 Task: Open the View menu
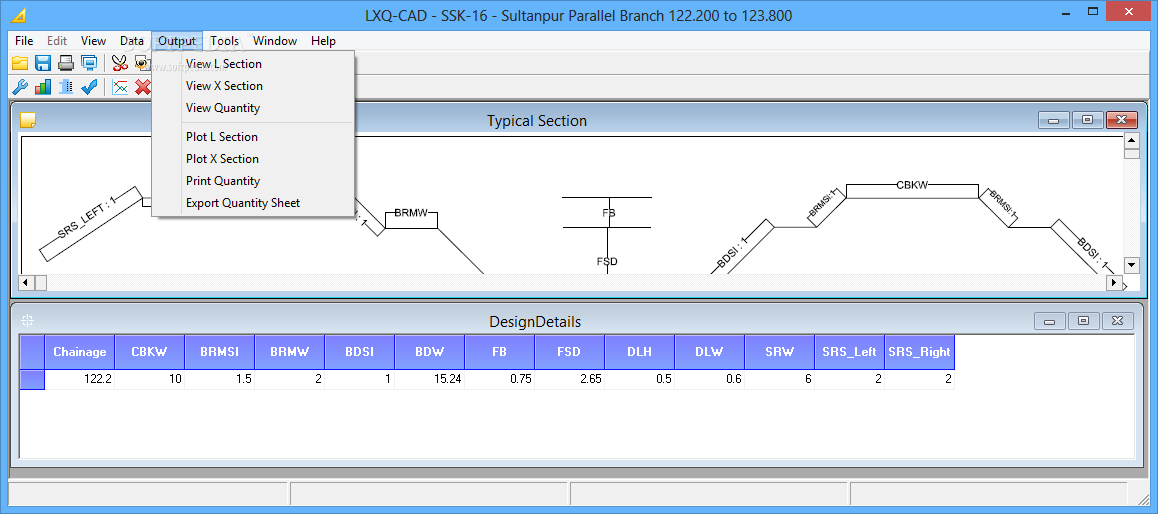tap(93, 41)
